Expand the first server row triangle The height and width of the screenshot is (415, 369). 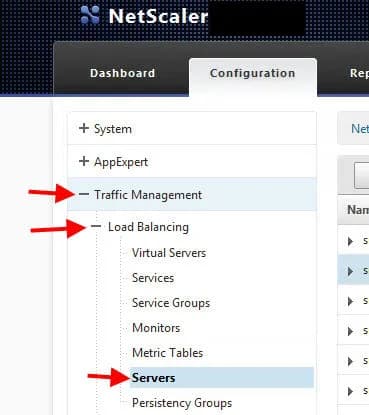tap(350, 241)
